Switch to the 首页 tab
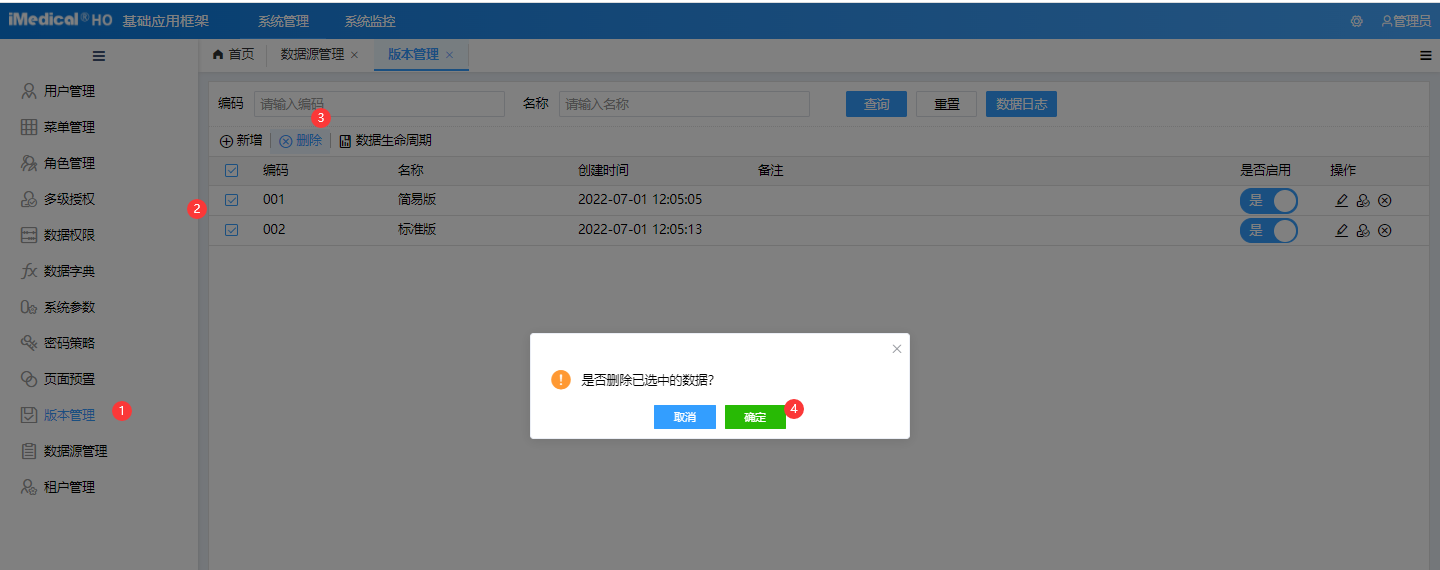The image size is (1440, 570). pyautogui.click(x=233, y=55)
